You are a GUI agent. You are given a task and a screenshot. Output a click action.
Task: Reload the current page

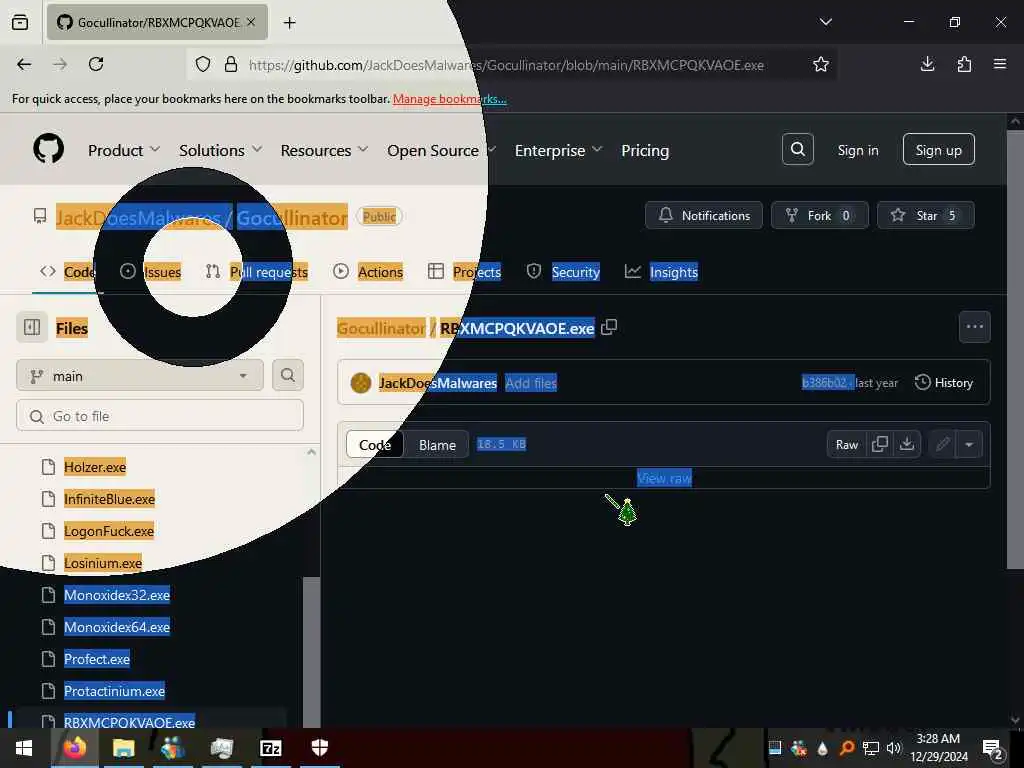tap(96, 64)
